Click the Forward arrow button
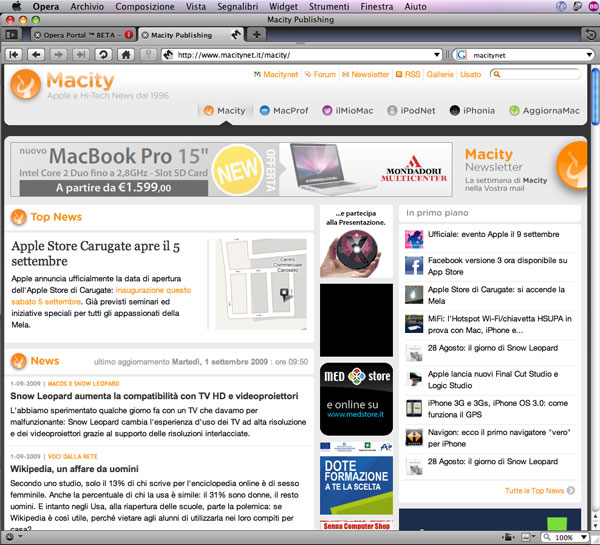This screenshot has height=545, width=600. tap(58, 55)
